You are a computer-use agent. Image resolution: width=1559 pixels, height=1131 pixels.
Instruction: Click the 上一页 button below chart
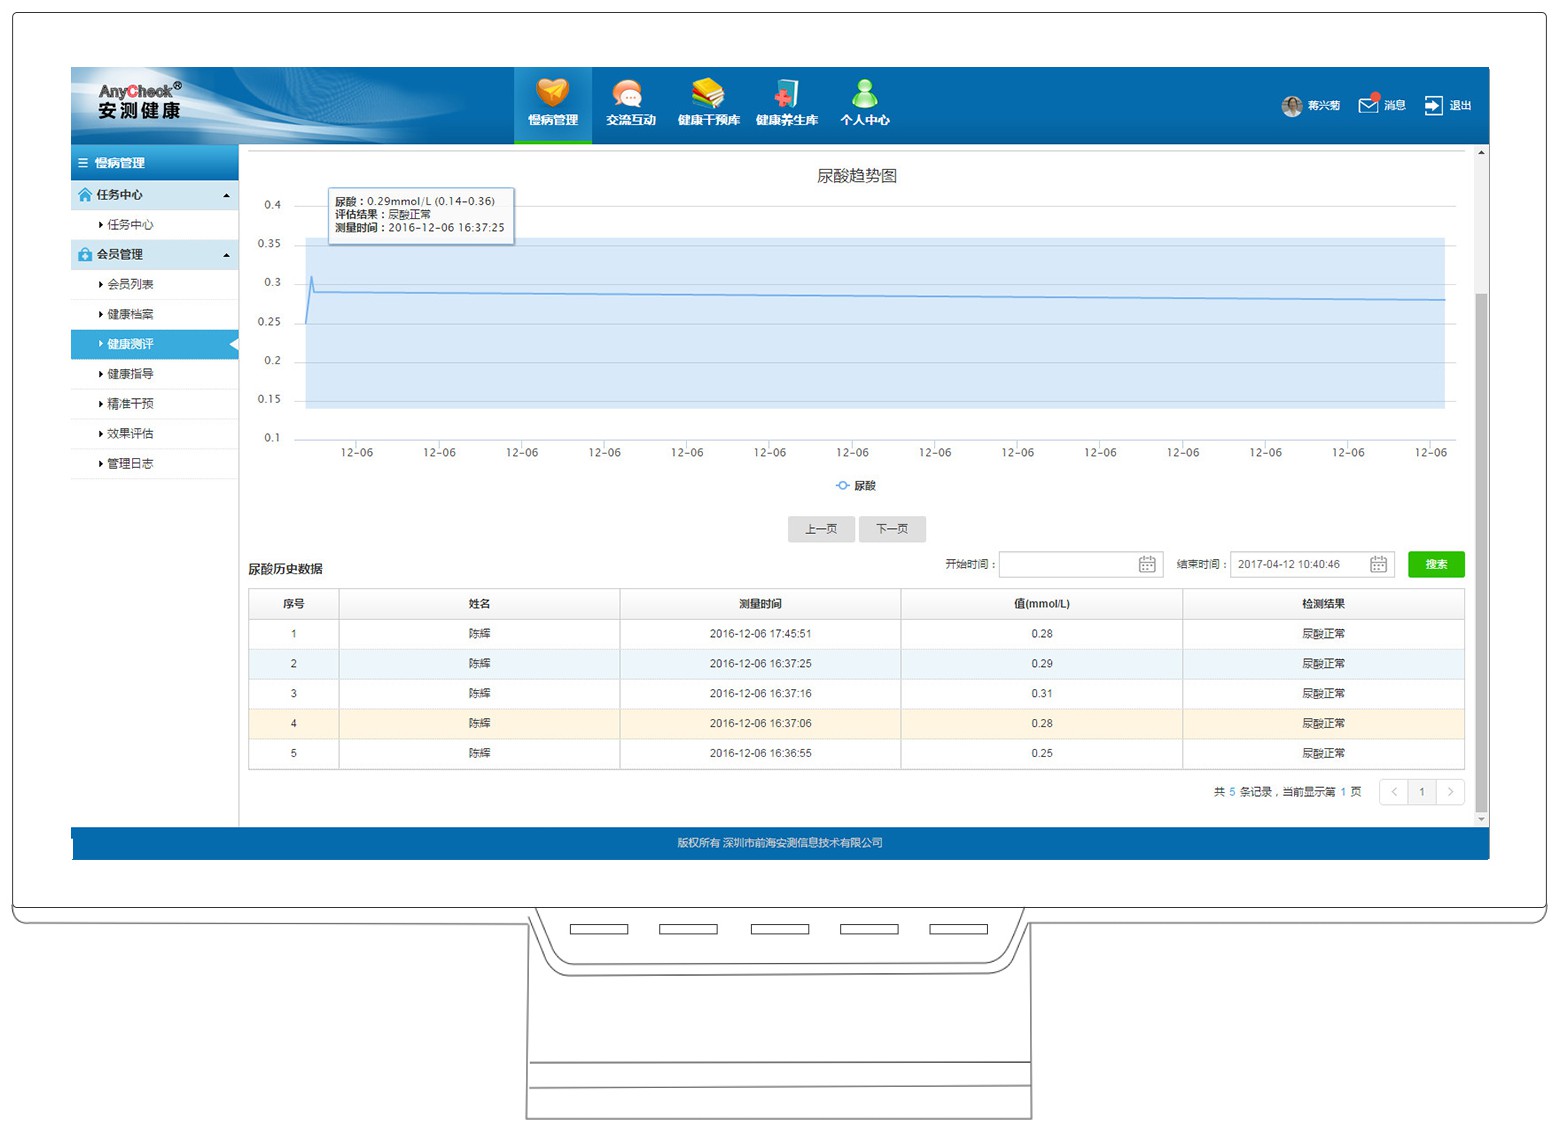click(821, 529)
